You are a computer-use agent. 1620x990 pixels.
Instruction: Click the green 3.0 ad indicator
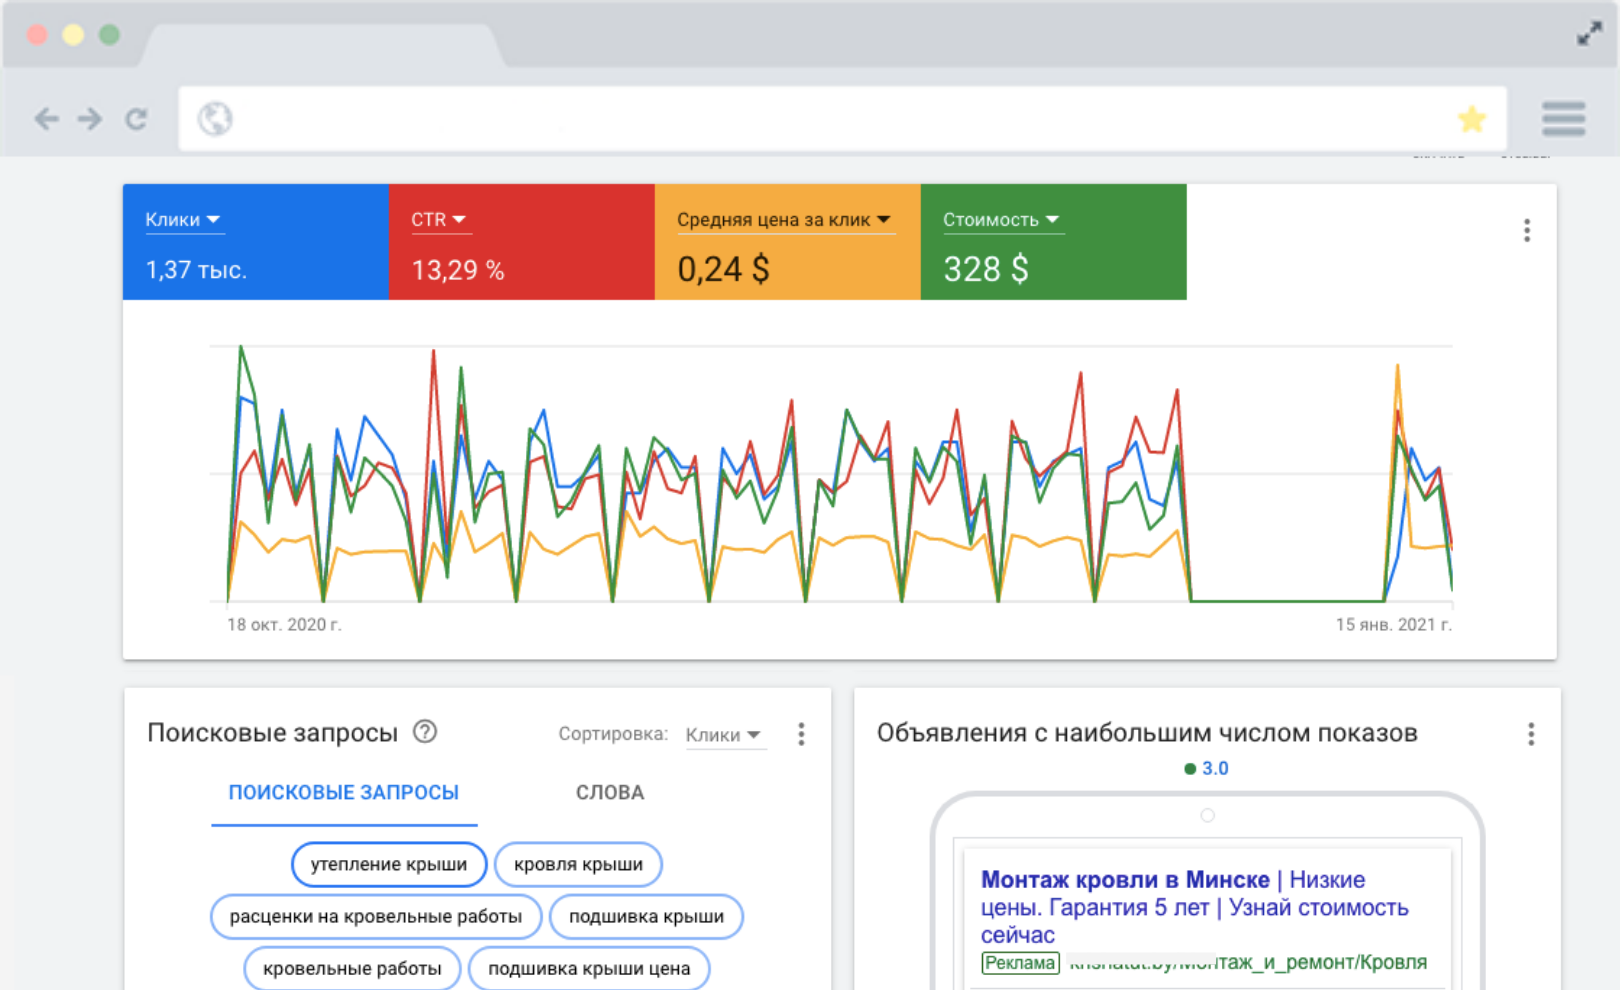pyautogui.click(x=1206, y=768)
